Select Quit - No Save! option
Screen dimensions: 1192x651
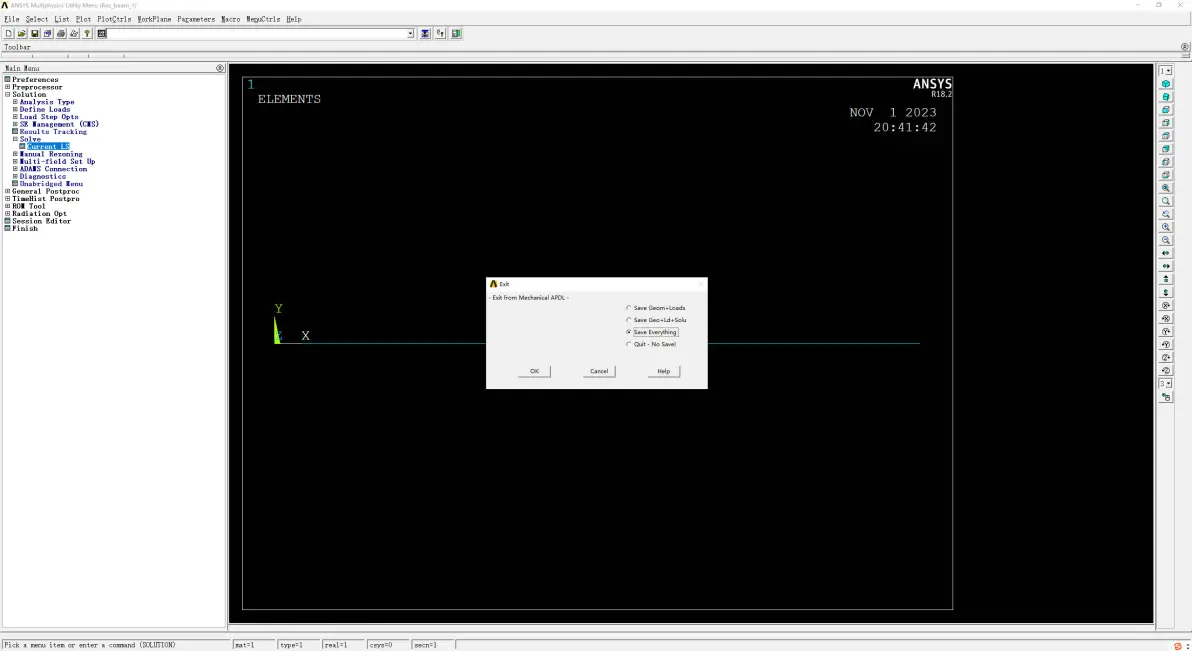tap(629, 344)
